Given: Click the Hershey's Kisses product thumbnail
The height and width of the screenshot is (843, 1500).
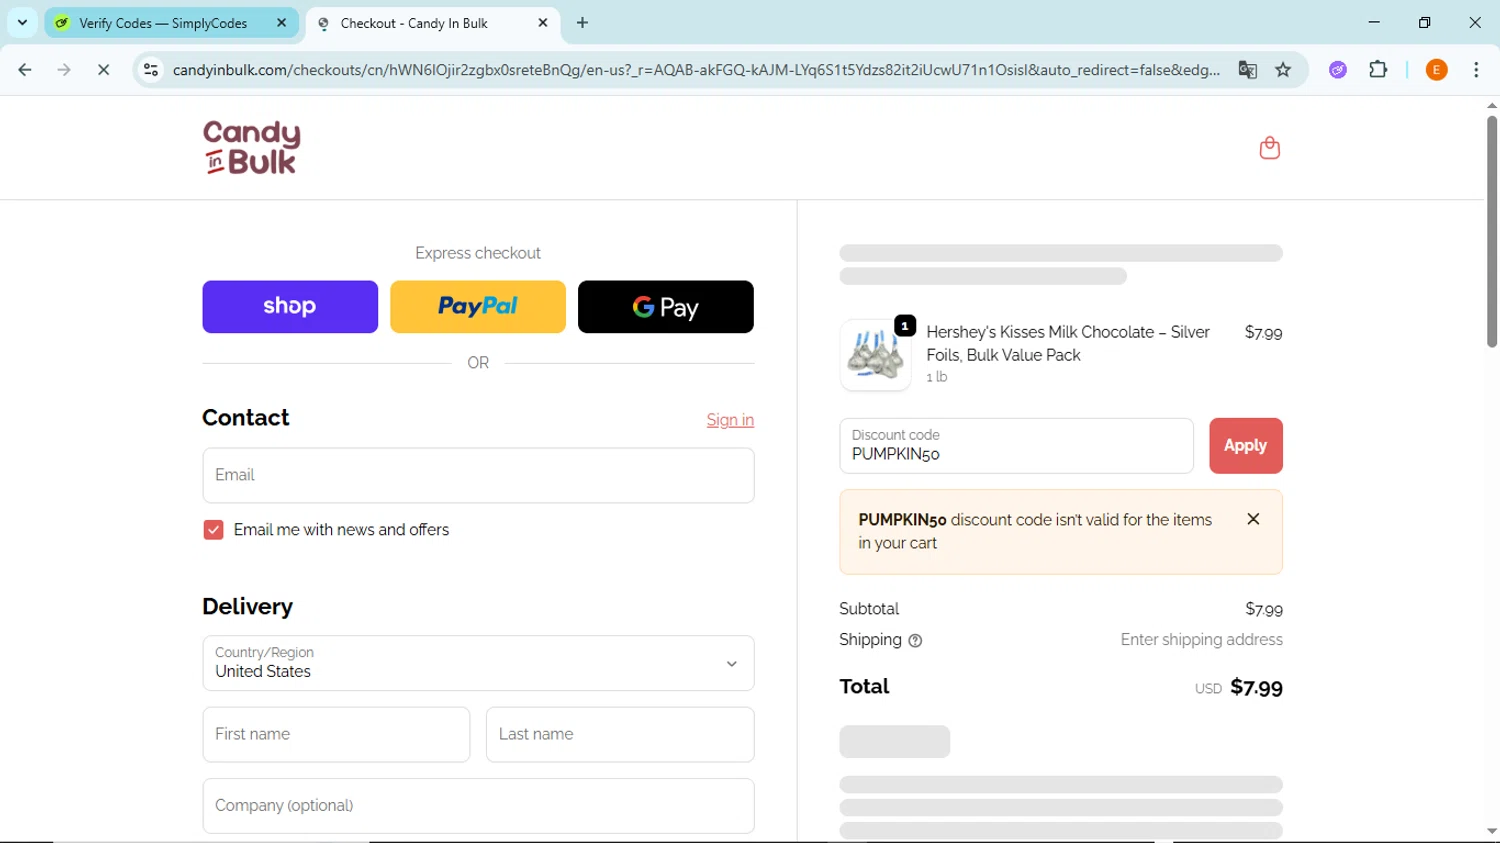Looking at the screenshot, I should point(875,355).
